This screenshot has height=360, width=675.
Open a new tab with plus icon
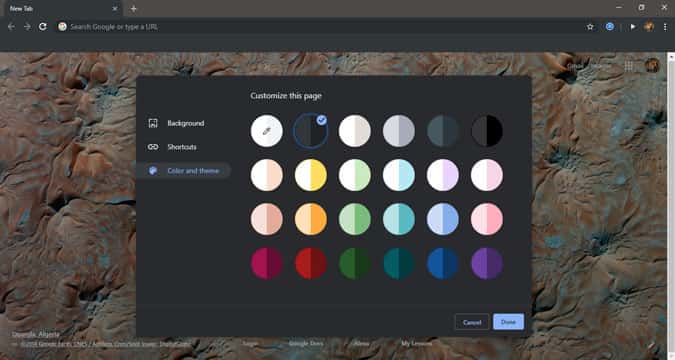[133, 9]
